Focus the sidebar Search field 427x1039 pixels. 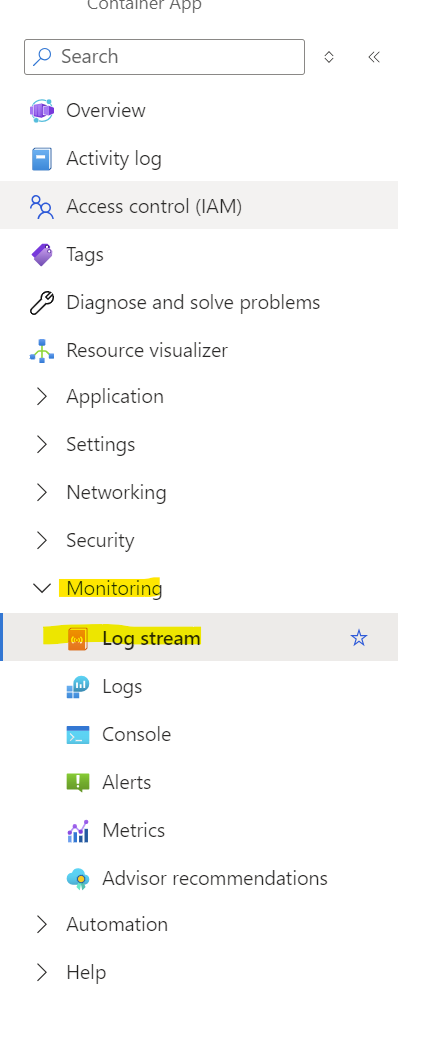pos(164,57)
